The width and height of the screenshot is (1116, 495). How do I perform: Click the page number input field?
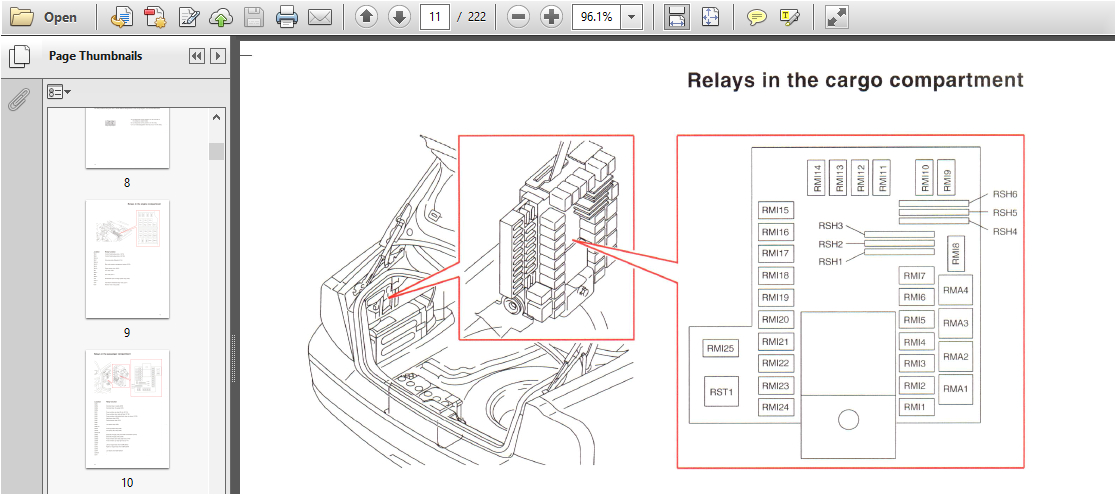pos(434,17)
